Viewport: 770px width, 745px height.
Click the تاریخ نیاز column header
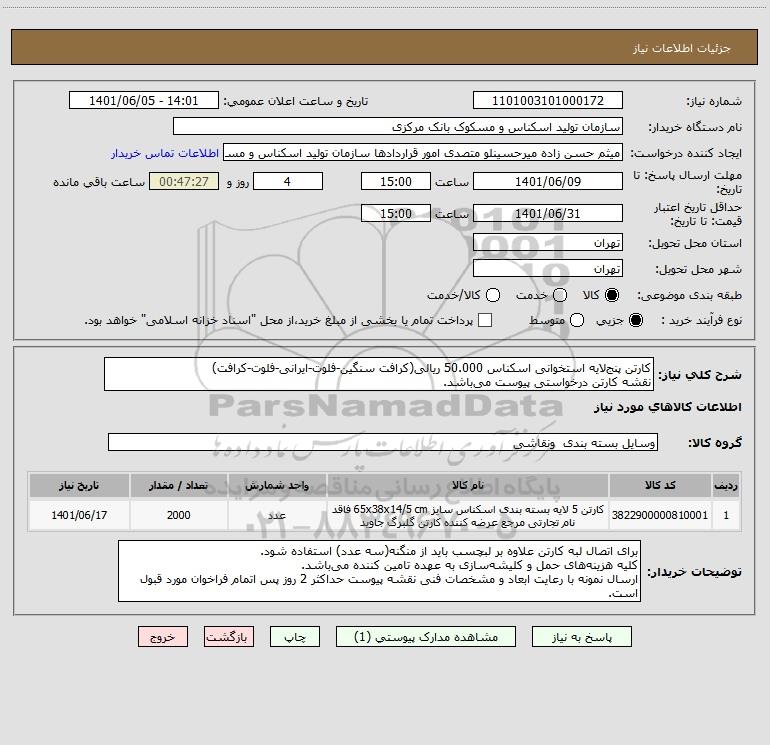click(x=79, y=485)
